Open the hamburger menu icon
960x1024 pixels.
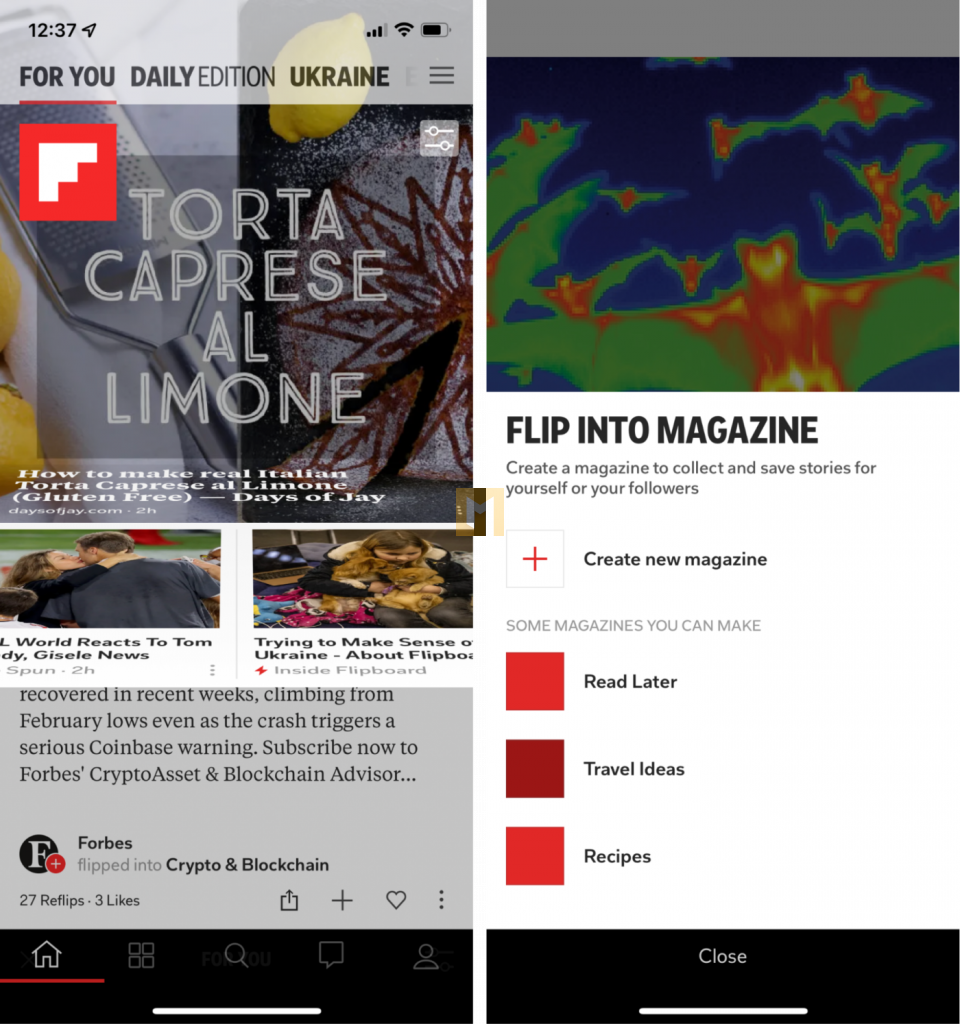coord(441,76)
